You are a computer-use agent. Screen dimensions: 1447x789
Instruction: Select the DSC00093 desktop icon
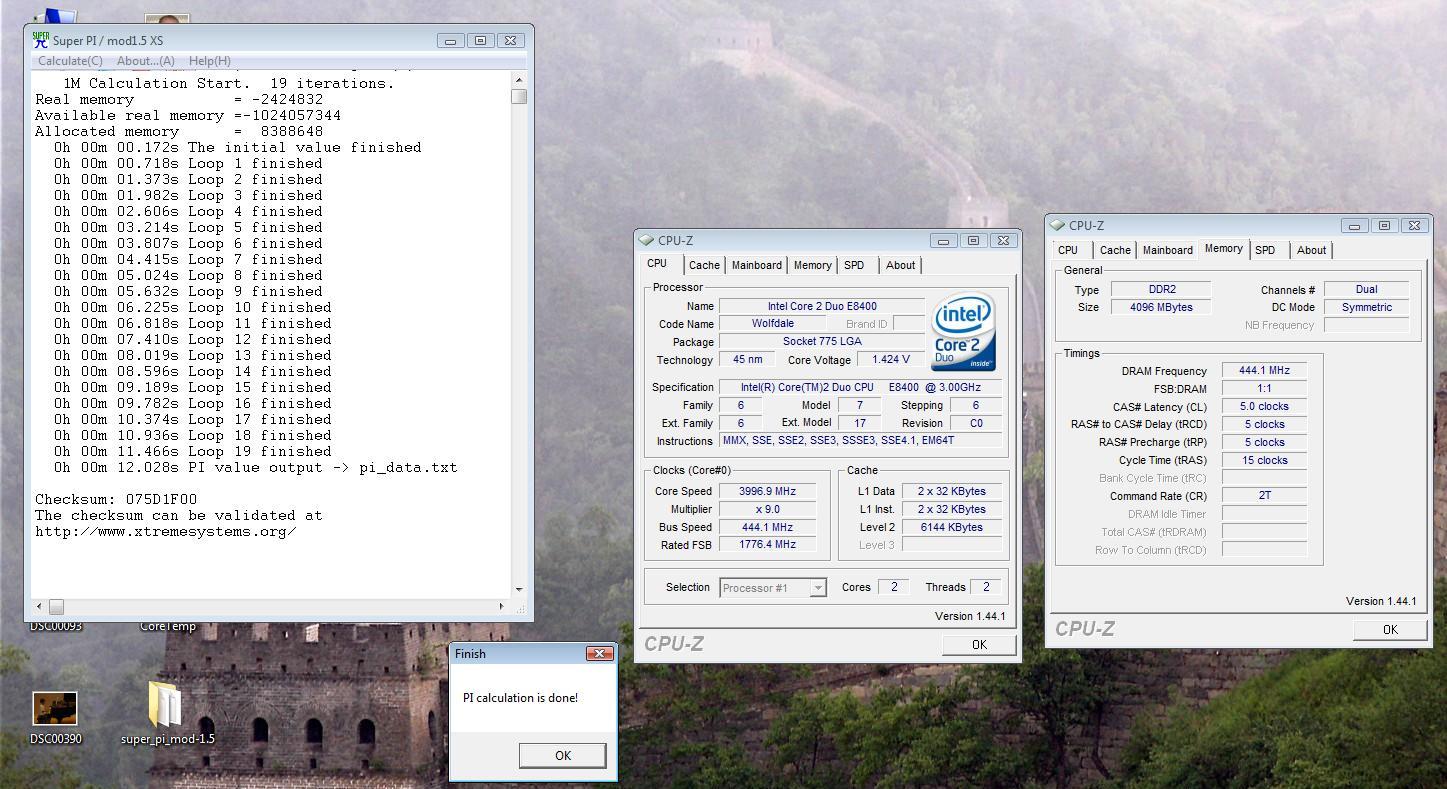point(56,626)
